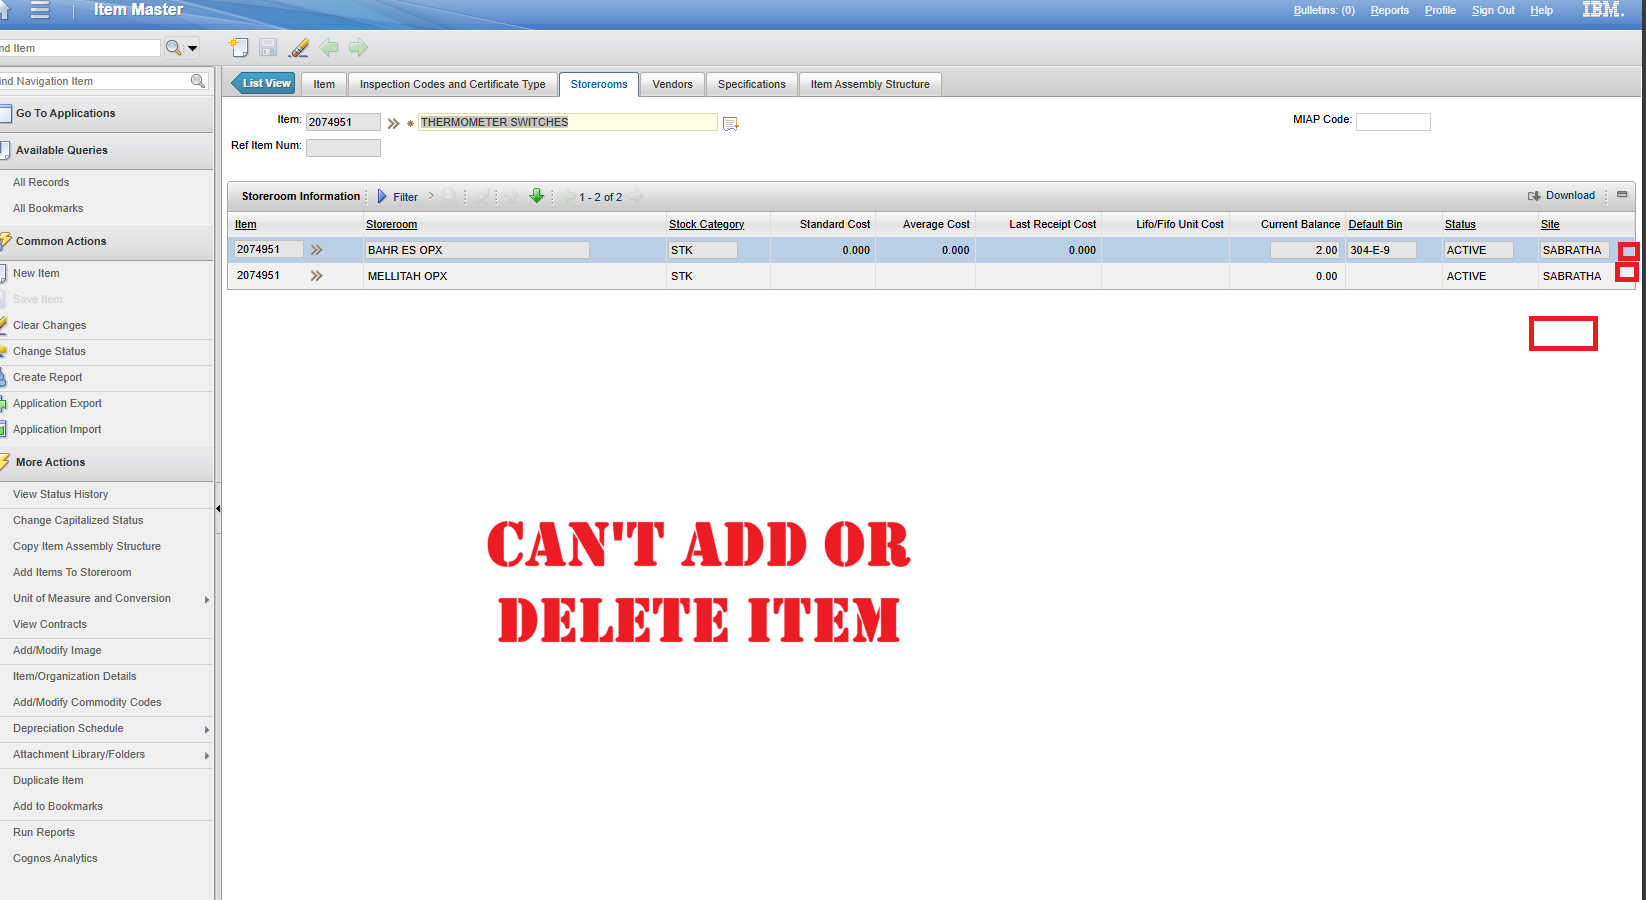The width and height of the screenshot is (1646, 900).
Task: Click the green down arrow in Storeroom Information
Action: tap(537, 196)
